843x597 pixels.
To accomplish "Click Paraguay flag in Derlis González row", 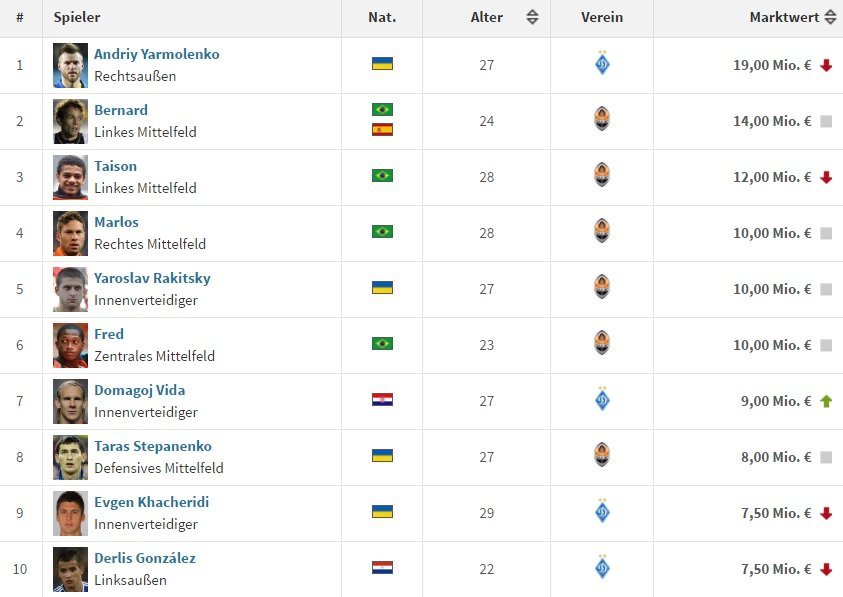I will [x=382, y=567].
